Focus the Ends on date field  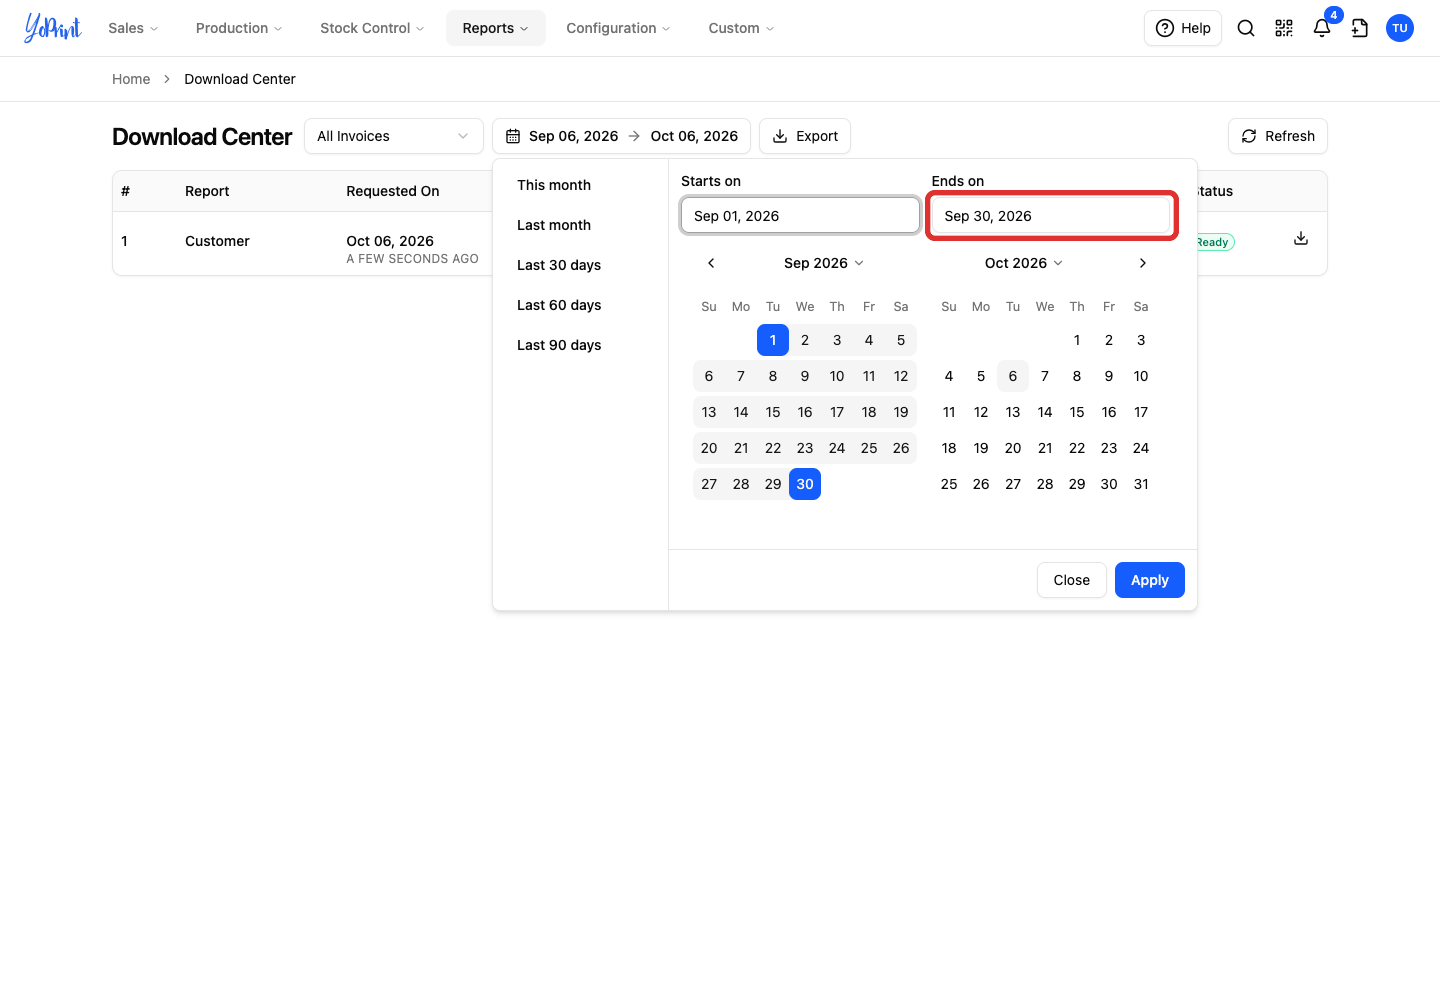tap(1050, 216)
